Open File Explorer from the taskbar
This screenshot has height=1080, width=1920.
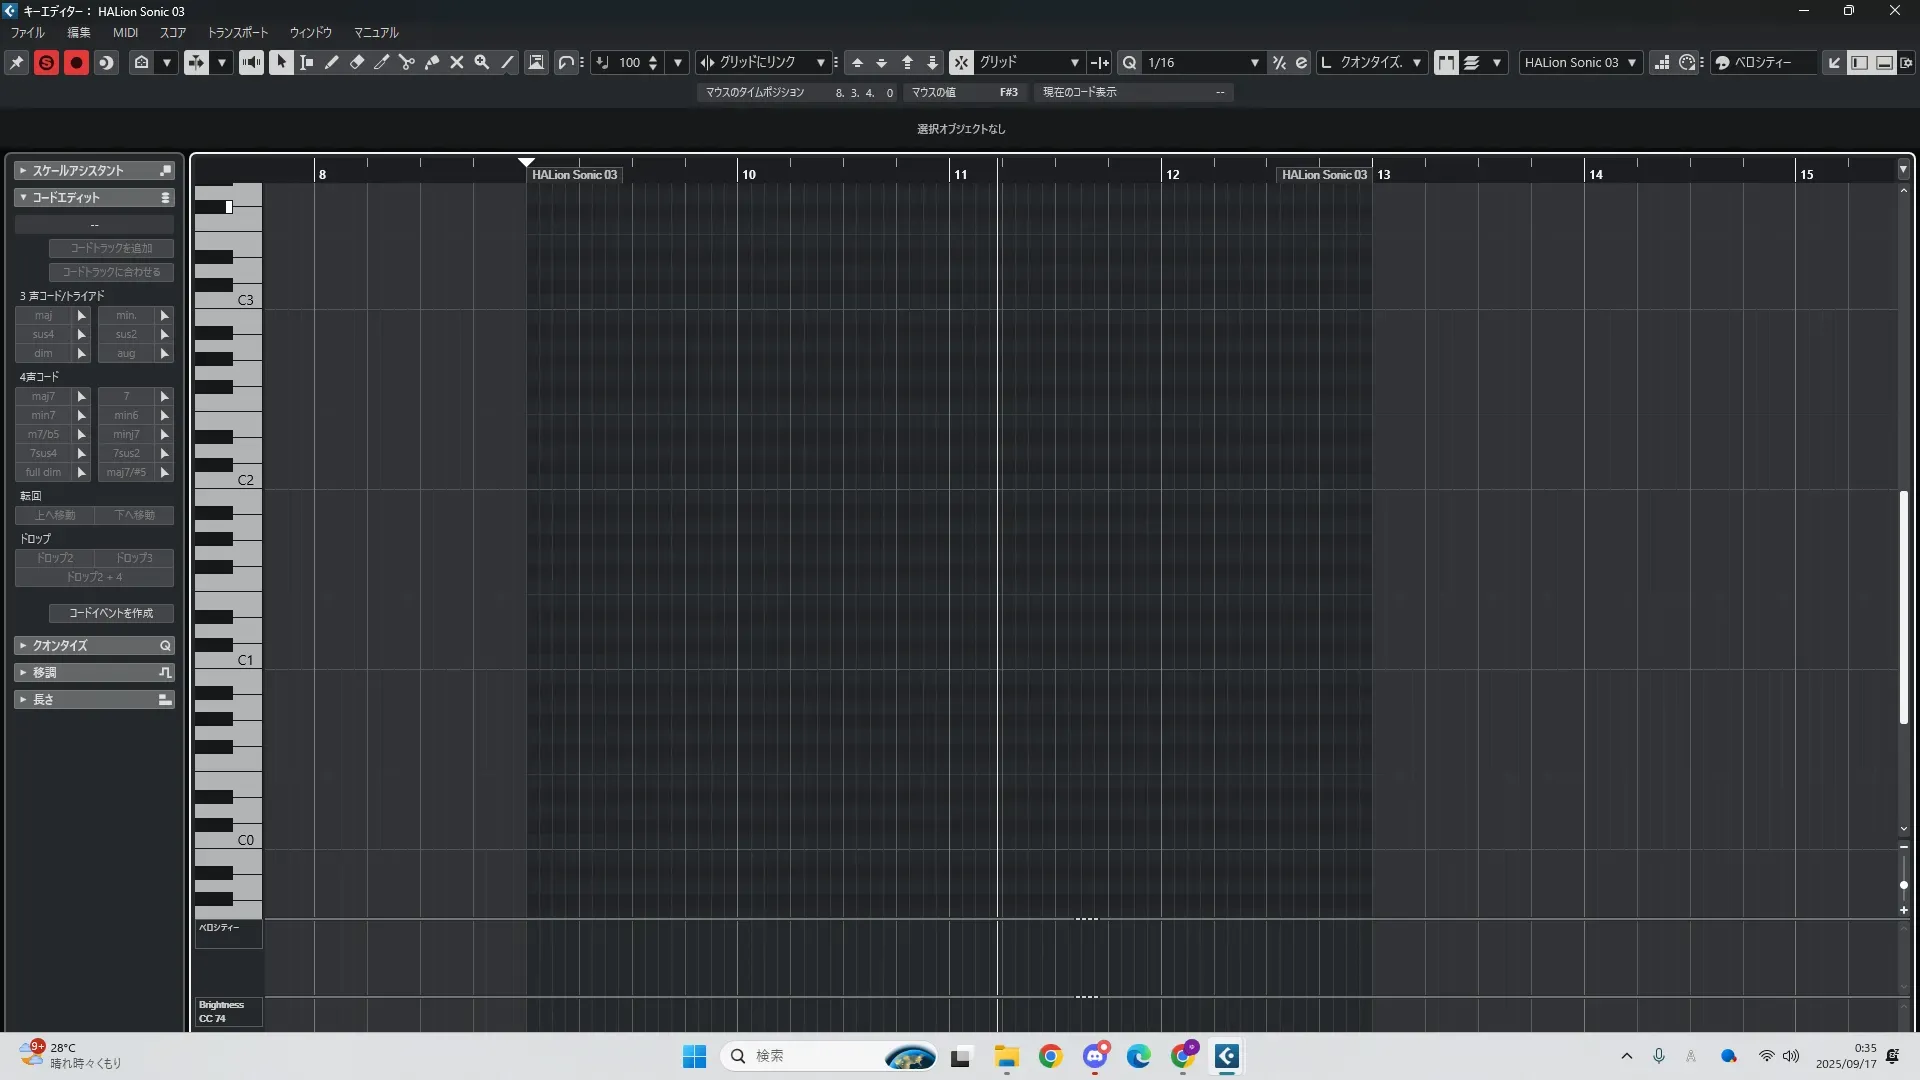1006,1056
